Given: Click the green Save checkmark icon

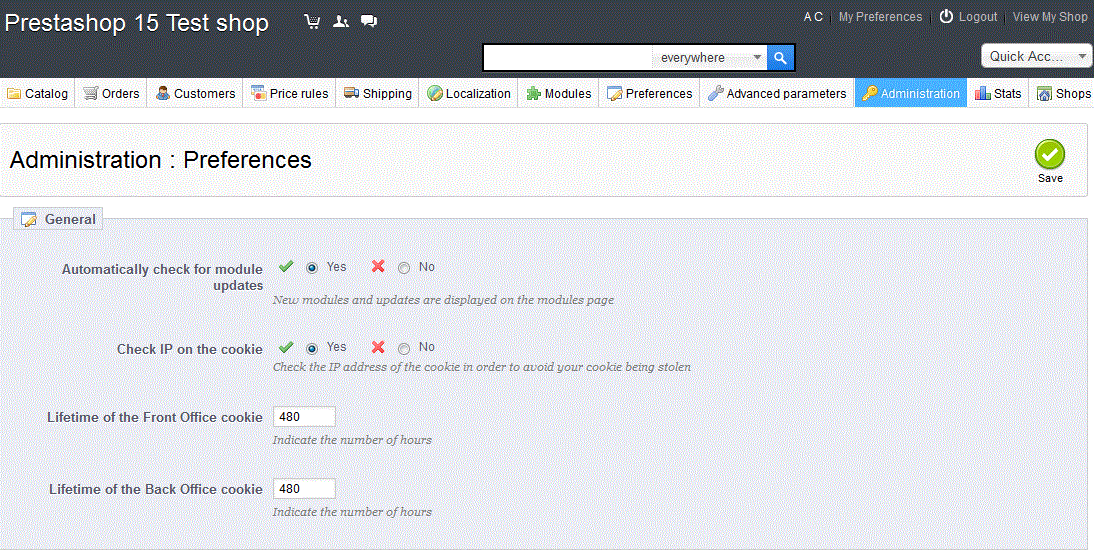Looking at the screenshot, I should [x=1050, y=154].
